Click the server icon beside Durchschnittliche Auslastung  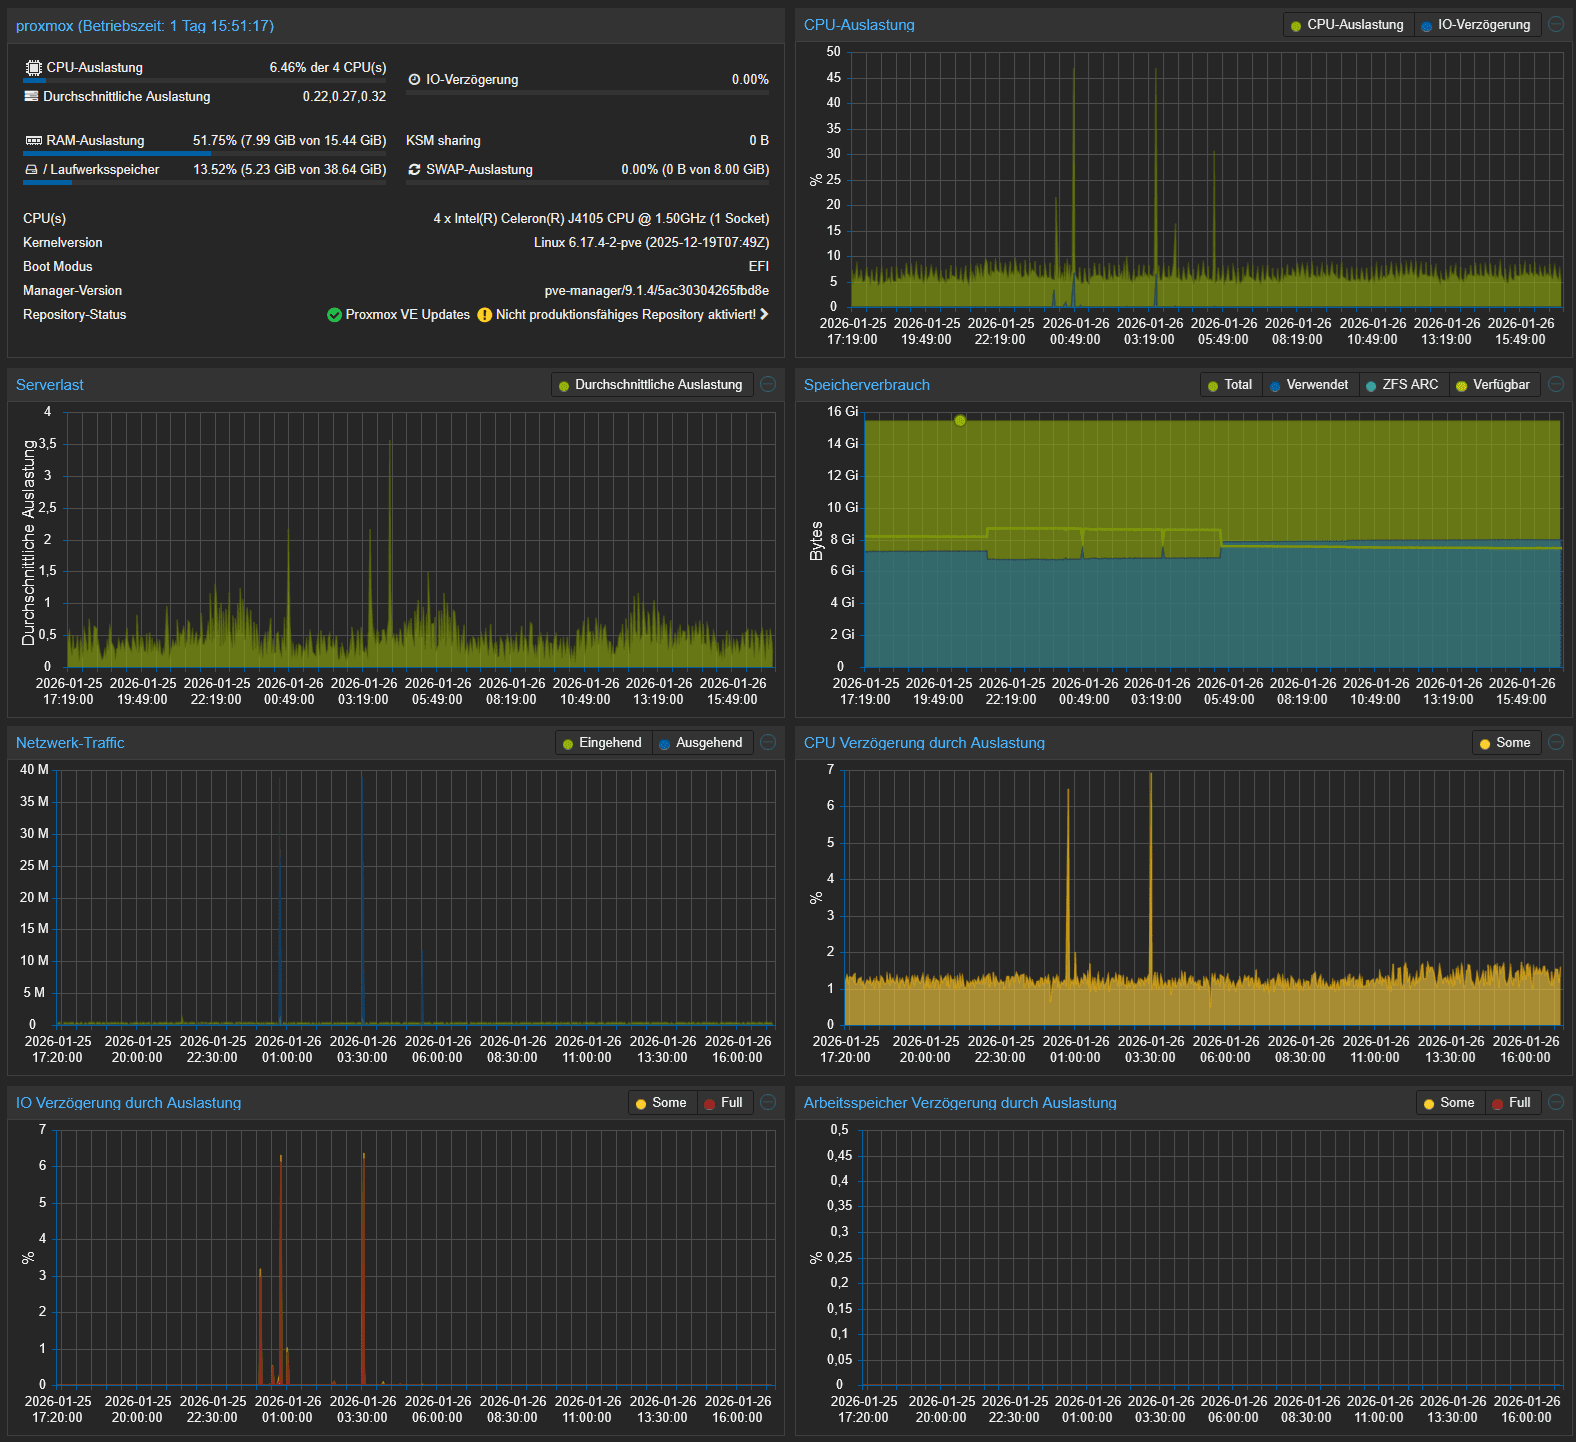pos(32,96)
